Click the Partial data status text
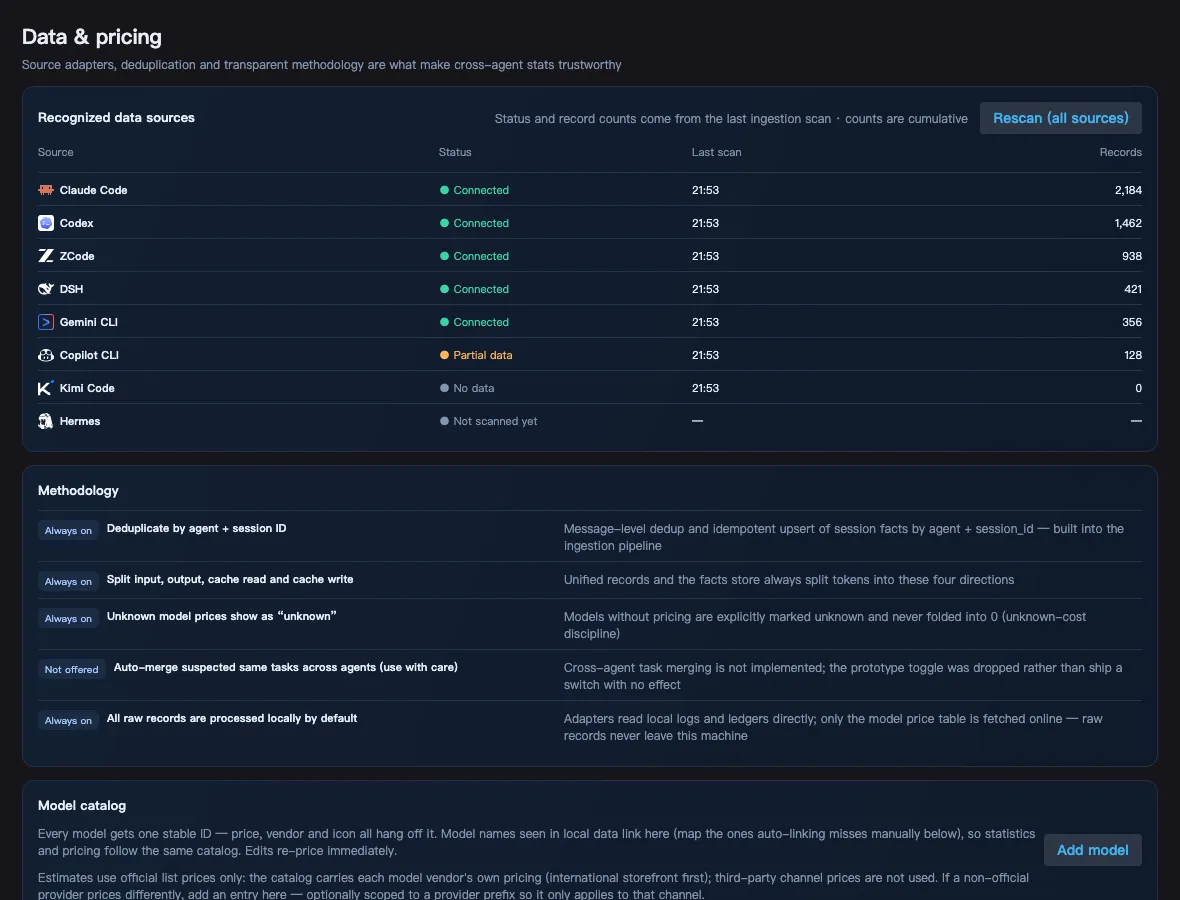Viewport: 1180px width, 900px height. coord(482,355)
